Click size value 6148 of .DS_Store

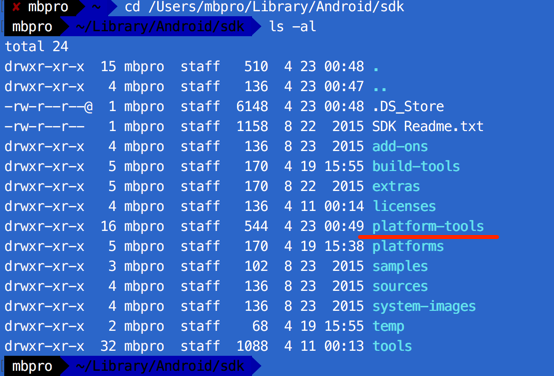point(252,106)
